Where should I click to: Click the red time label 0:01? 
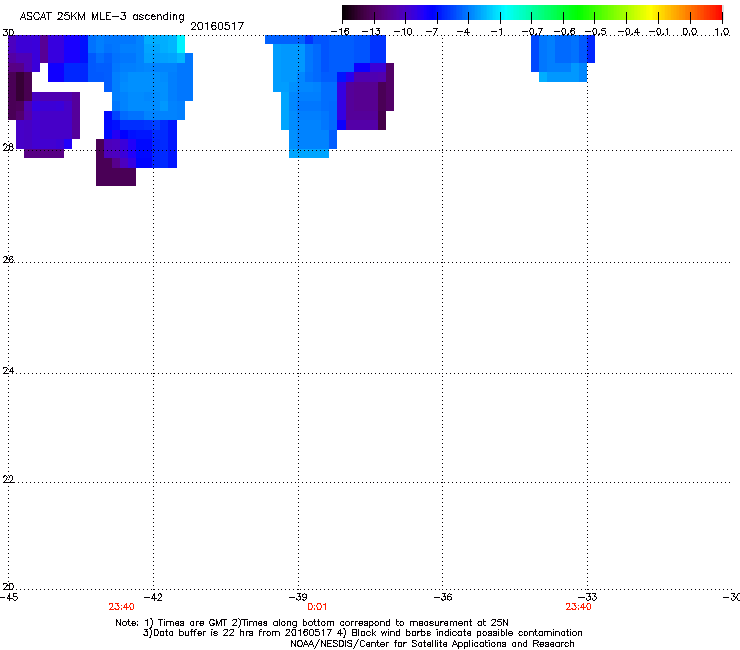point(317,607)
